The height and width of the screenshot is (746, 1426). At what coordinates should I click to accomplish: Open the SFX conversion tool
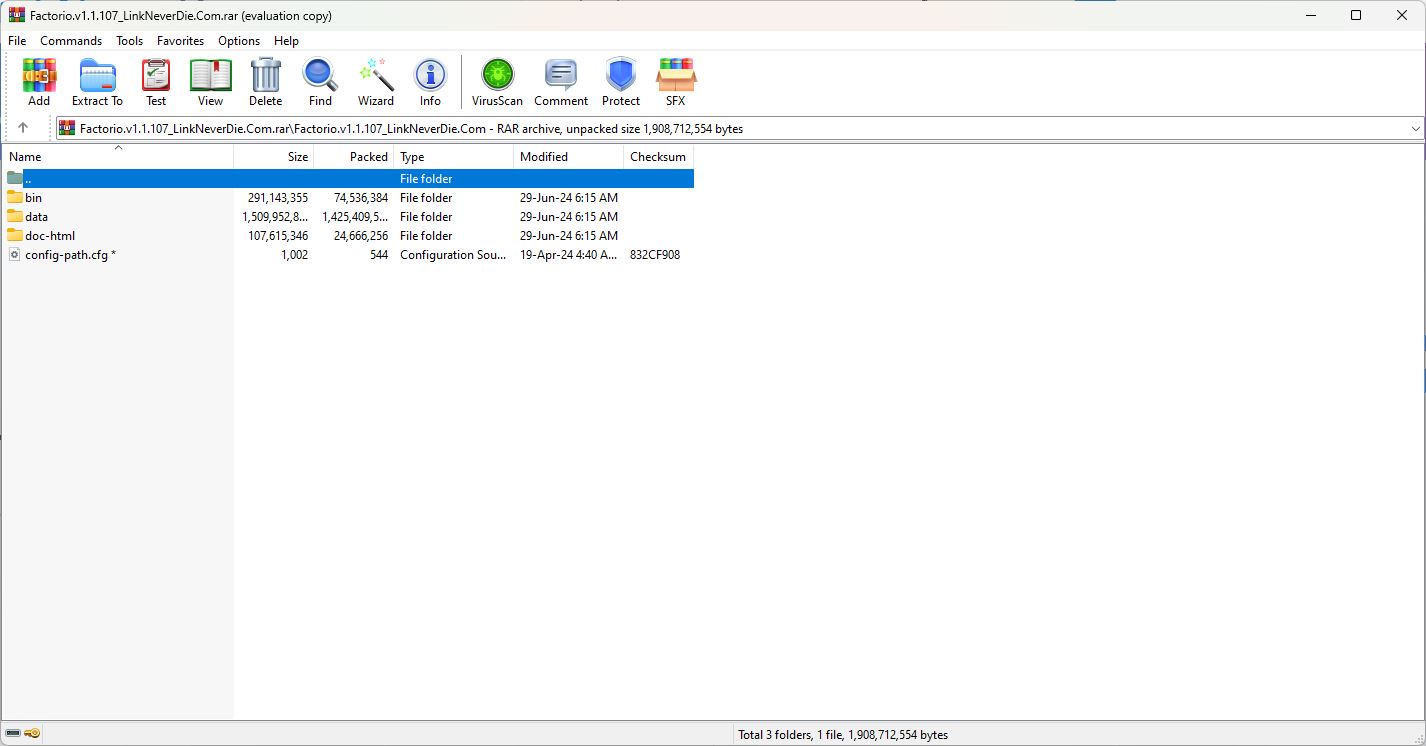point(676,81)
